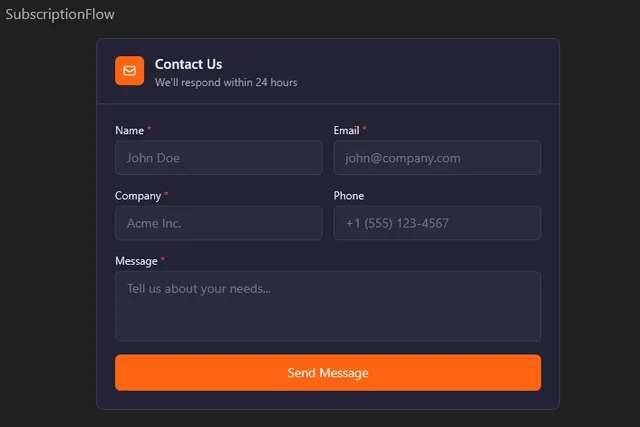Select the Company field showing Acme Inc.
The height and width of the screenshot is (427, 640).
point(219,223)
